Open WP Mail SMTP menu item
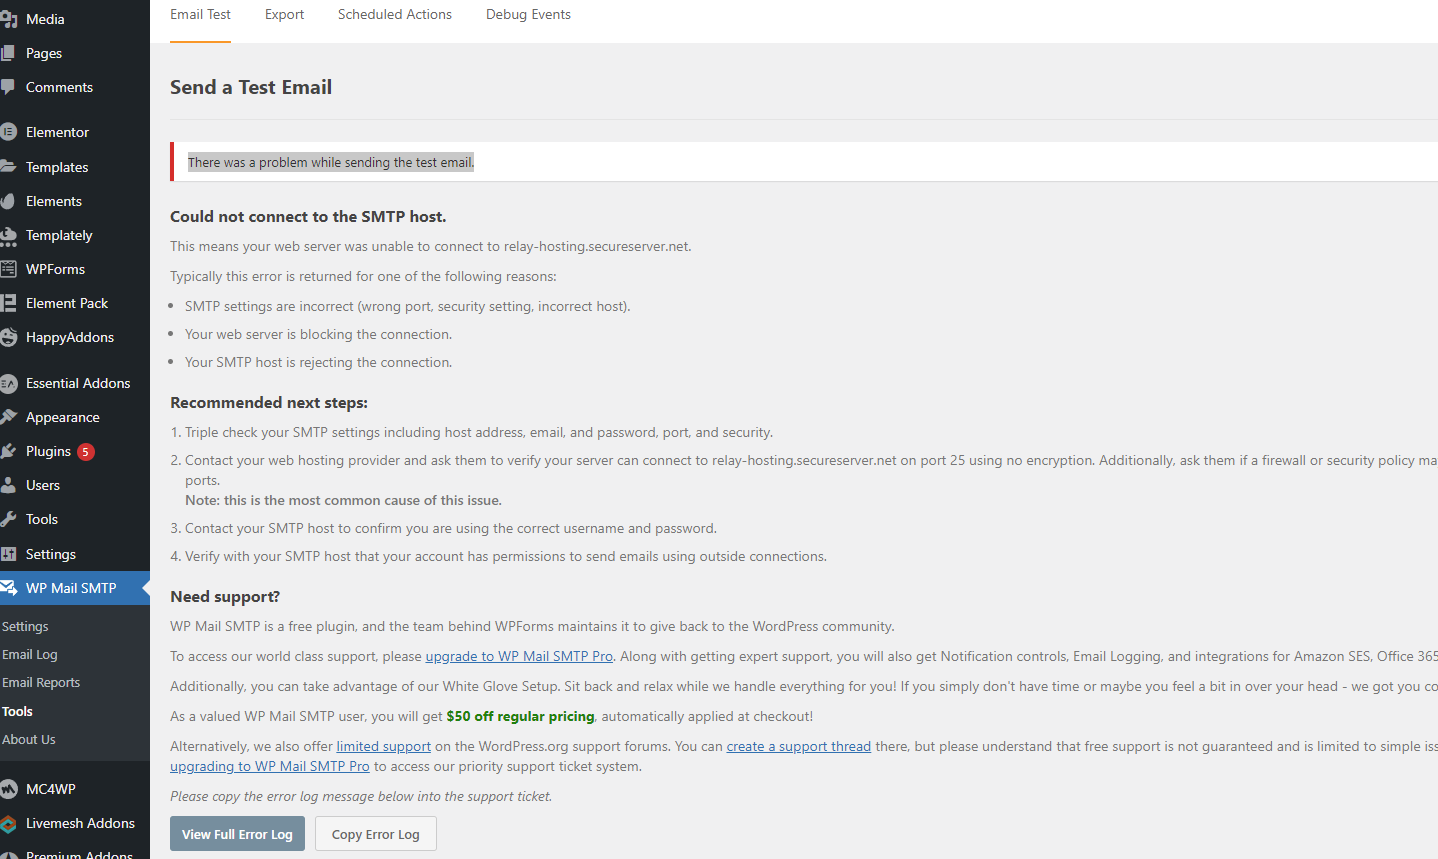Screen dimensions: 1438x859 coord(71,588)
